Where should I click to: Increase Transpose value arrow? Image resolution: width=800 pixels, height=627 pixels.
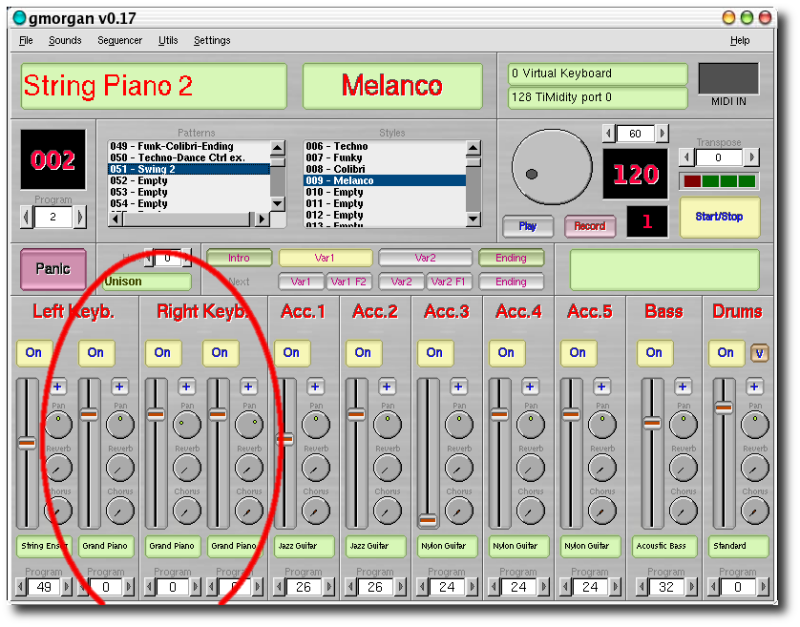click(x=751, y=157)
